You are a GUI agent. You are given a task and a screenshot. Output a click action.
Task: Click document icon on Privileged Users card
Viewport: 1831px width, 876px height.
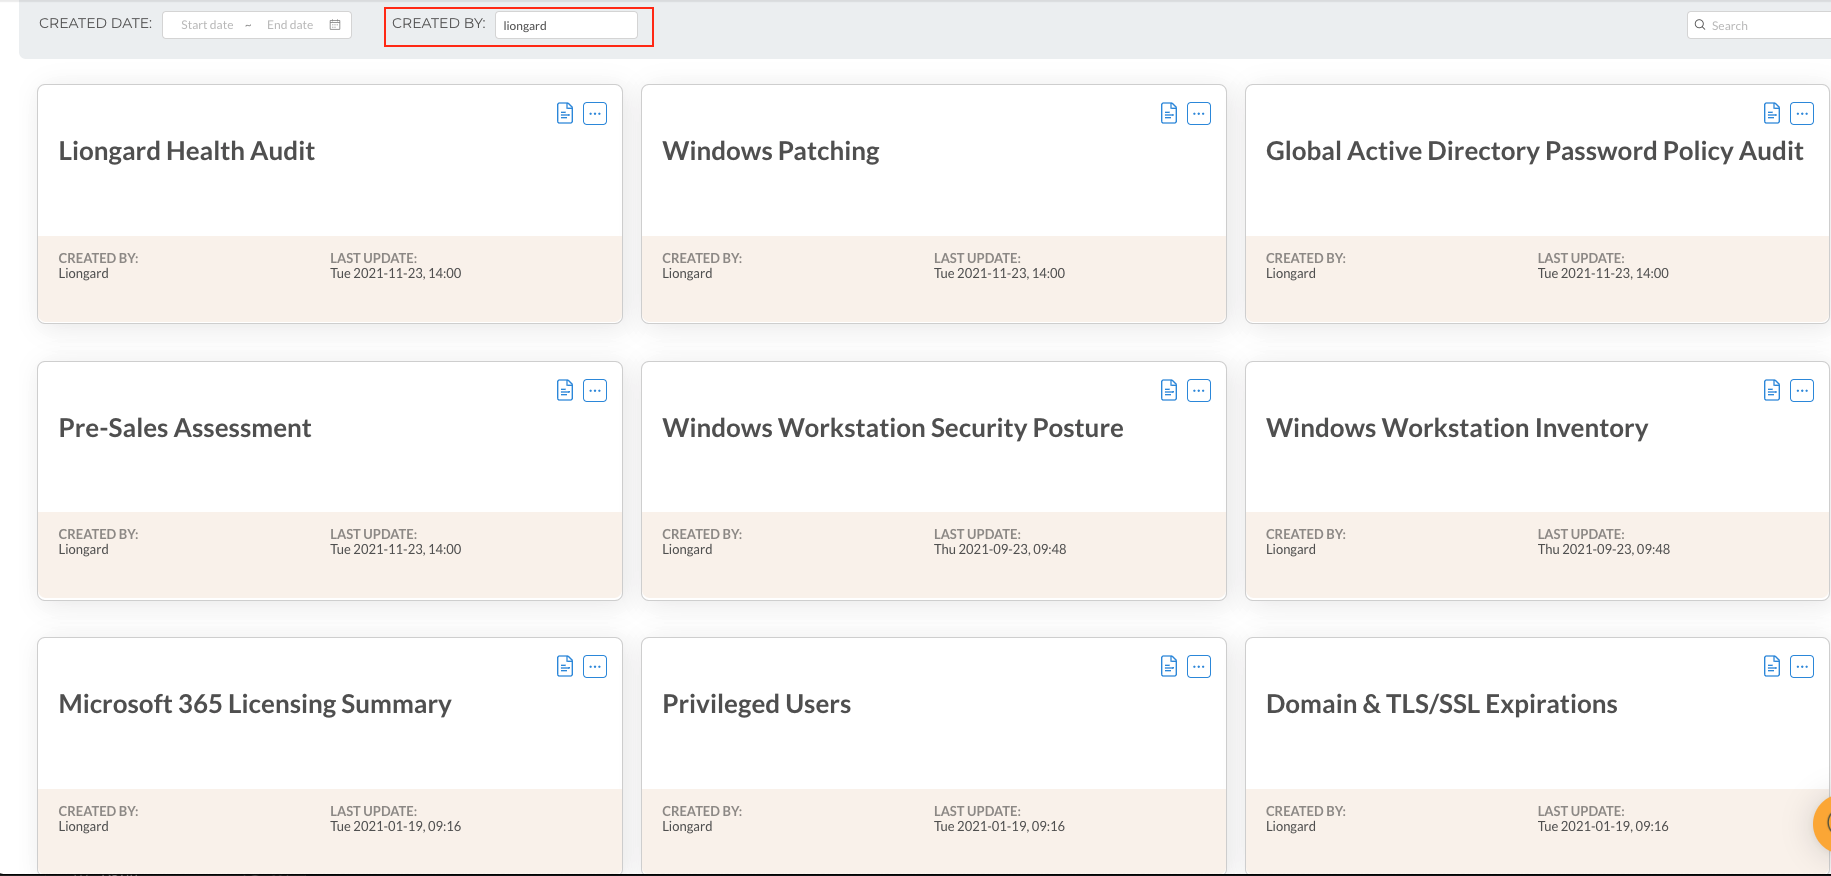click(x=1169, y=666)
